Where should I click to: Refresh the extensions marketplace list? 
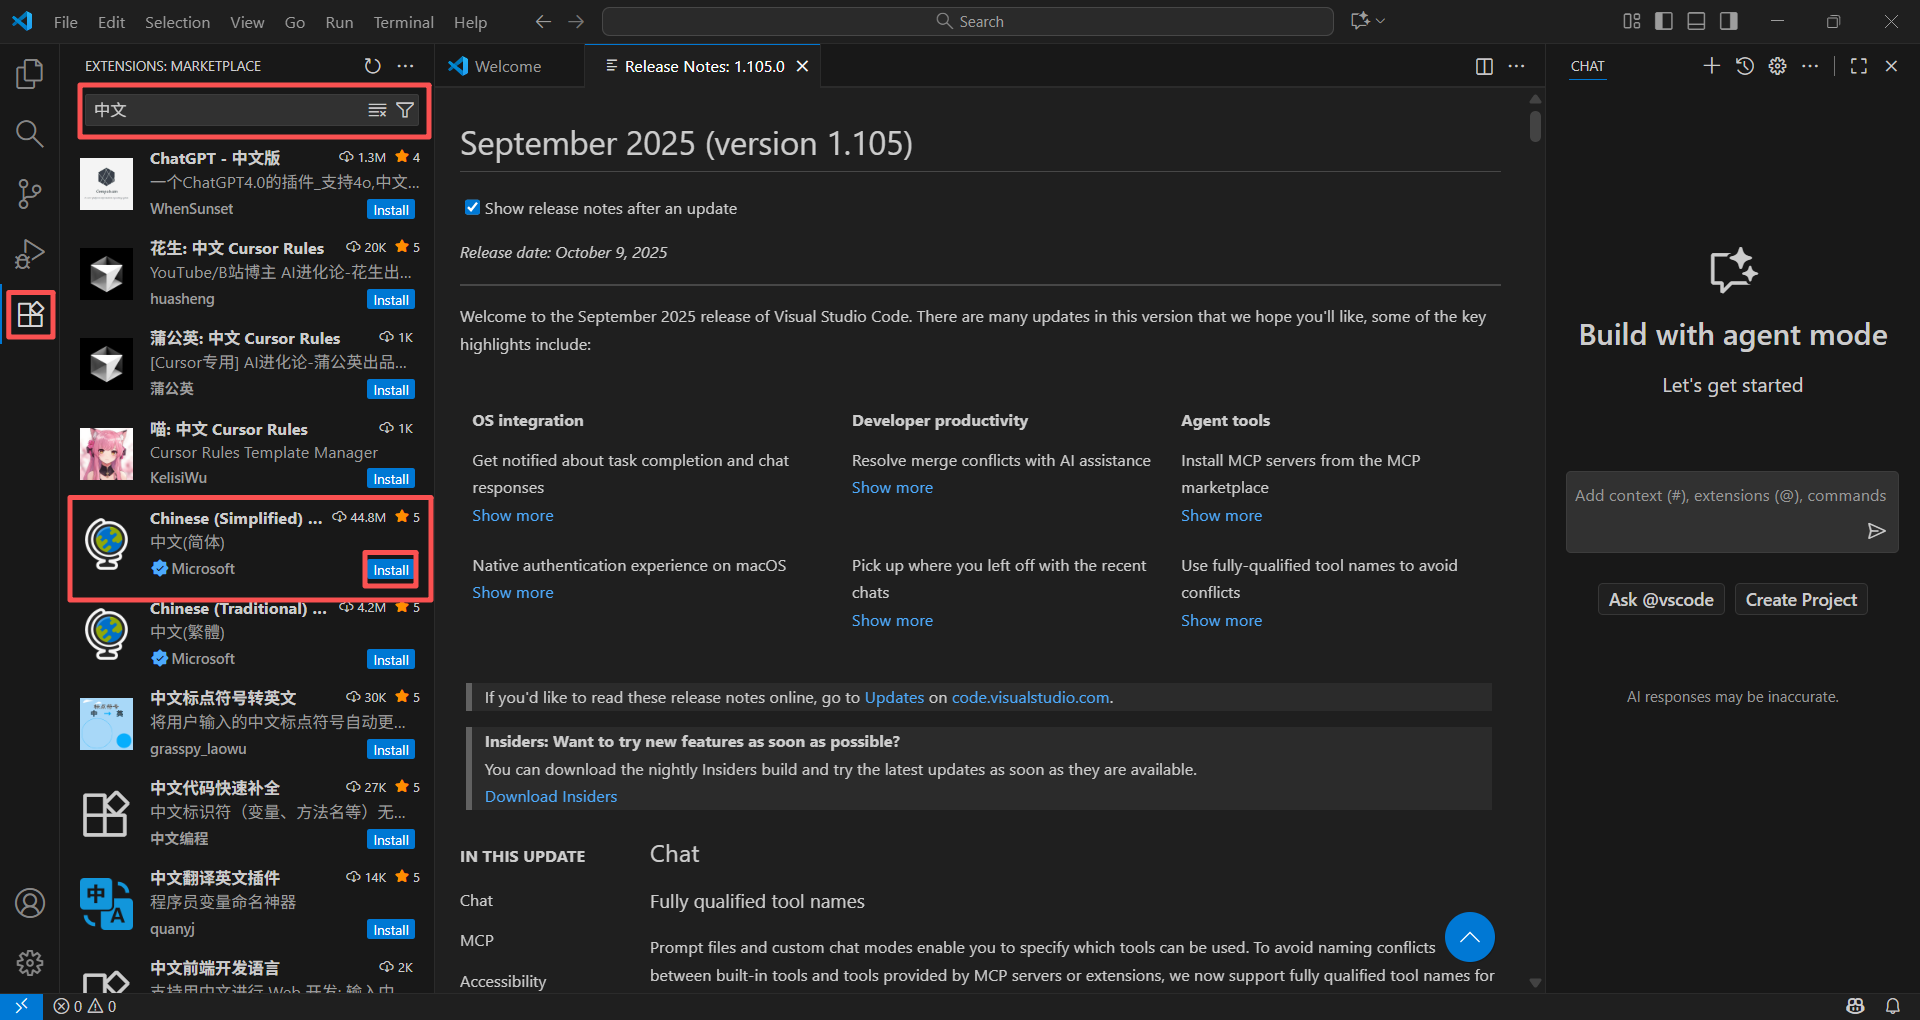coord(373,66)
